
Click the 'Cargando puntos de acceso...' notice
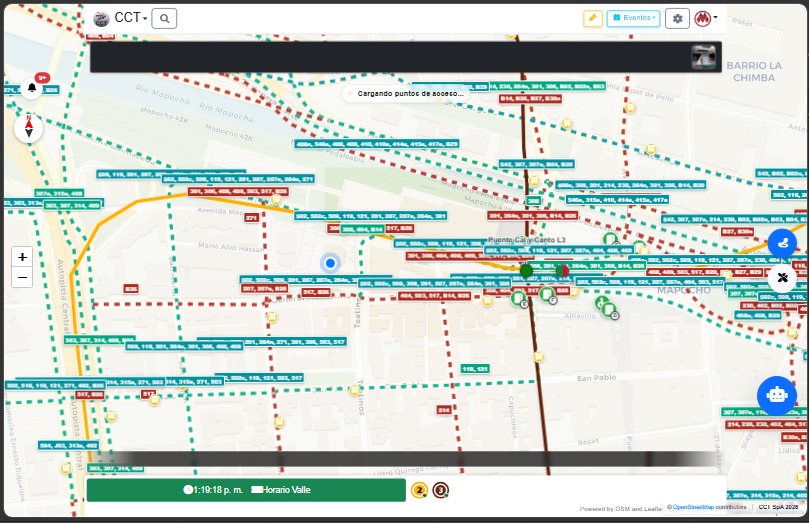coord(407,94)
